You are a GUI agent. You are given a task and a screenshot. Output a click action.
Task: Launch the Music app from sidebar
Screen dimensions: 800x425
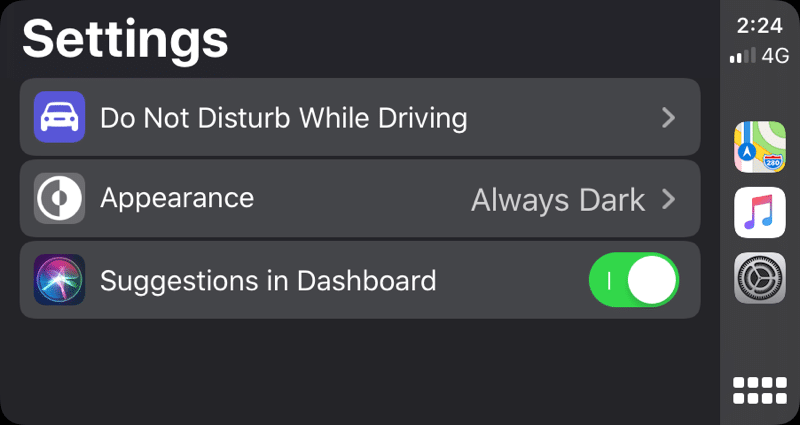760,213
